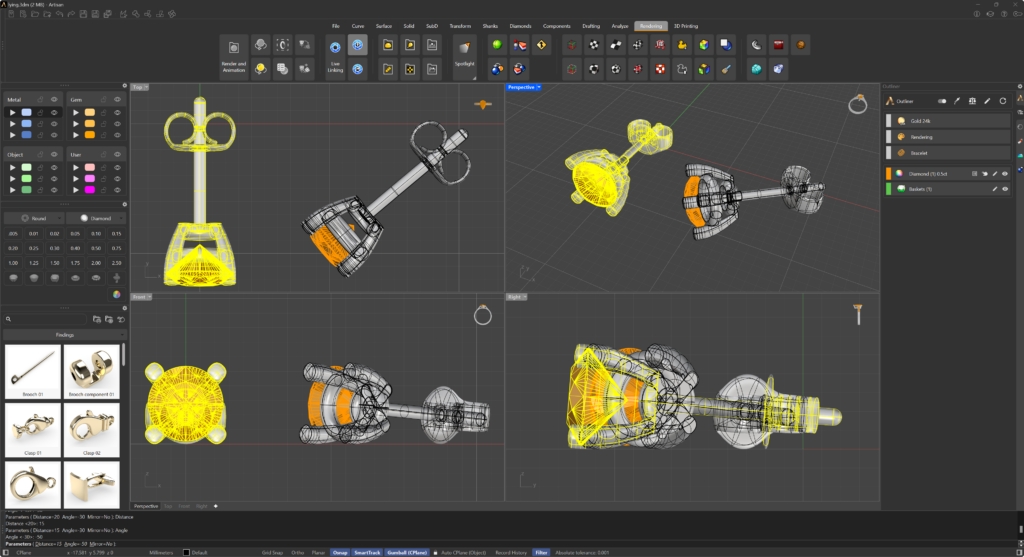Click the Outliner eyedropper icon
1024x557 pixels.
click(957, 101)
